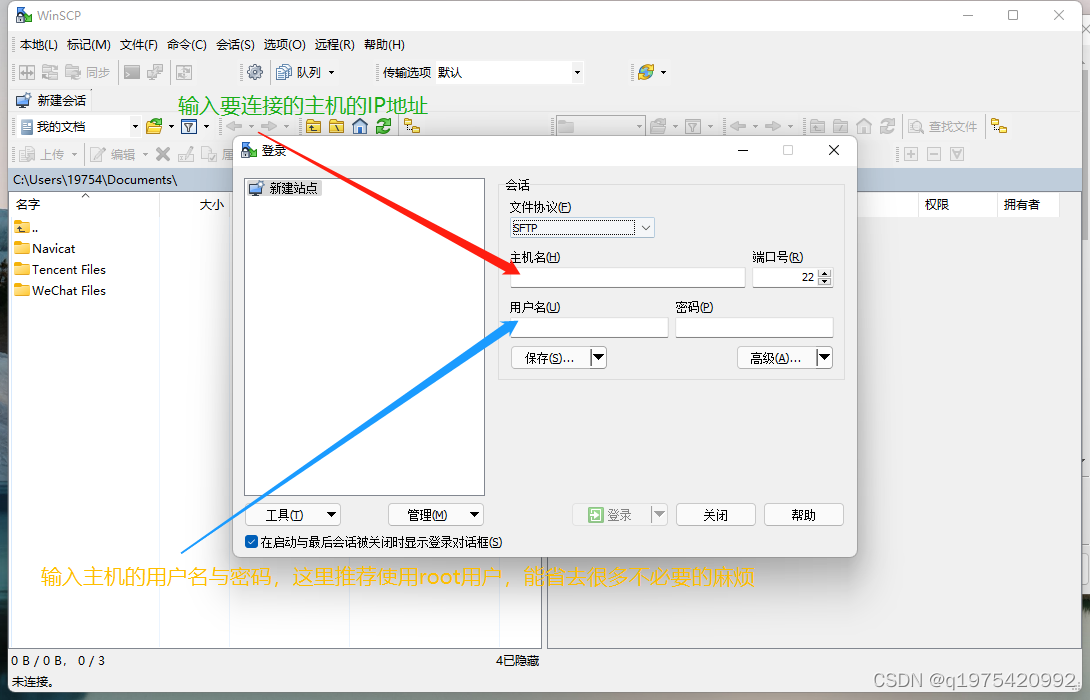Click the local open directory folder icon
This screenshot has width=1090, height=700.
pyautogui.click(x=154, y=127)
